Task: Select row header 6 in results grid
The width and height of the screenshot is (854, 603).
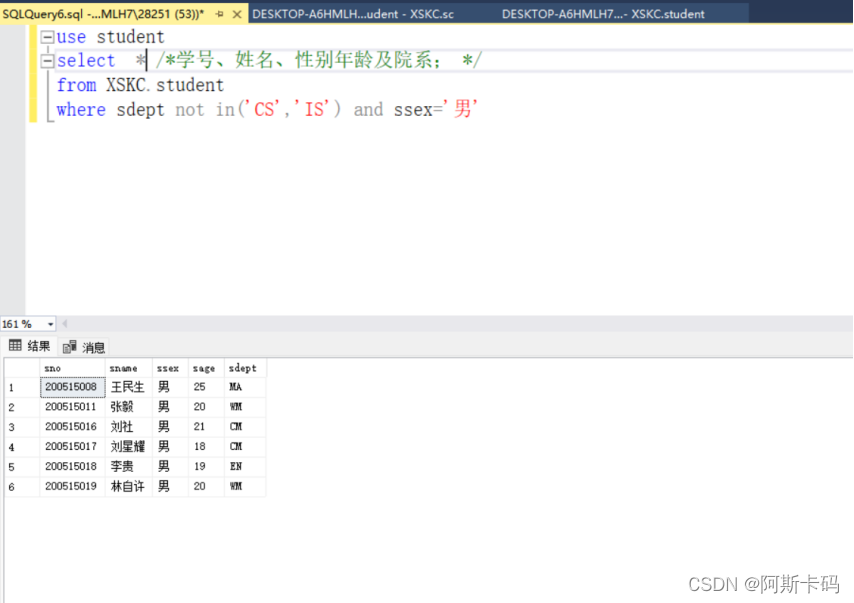Action: (22, 486)
